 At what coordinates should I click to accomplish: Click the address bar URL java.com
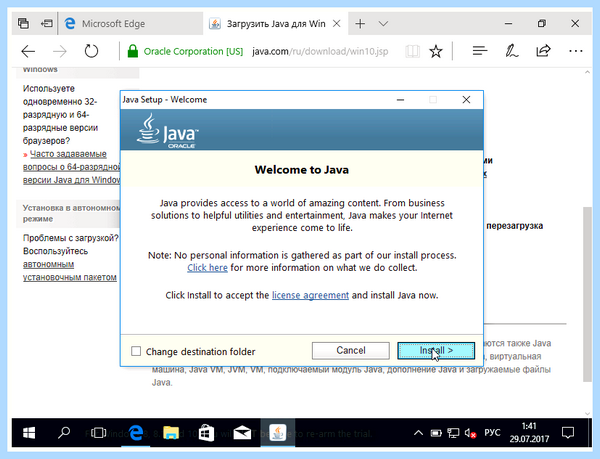320,51
